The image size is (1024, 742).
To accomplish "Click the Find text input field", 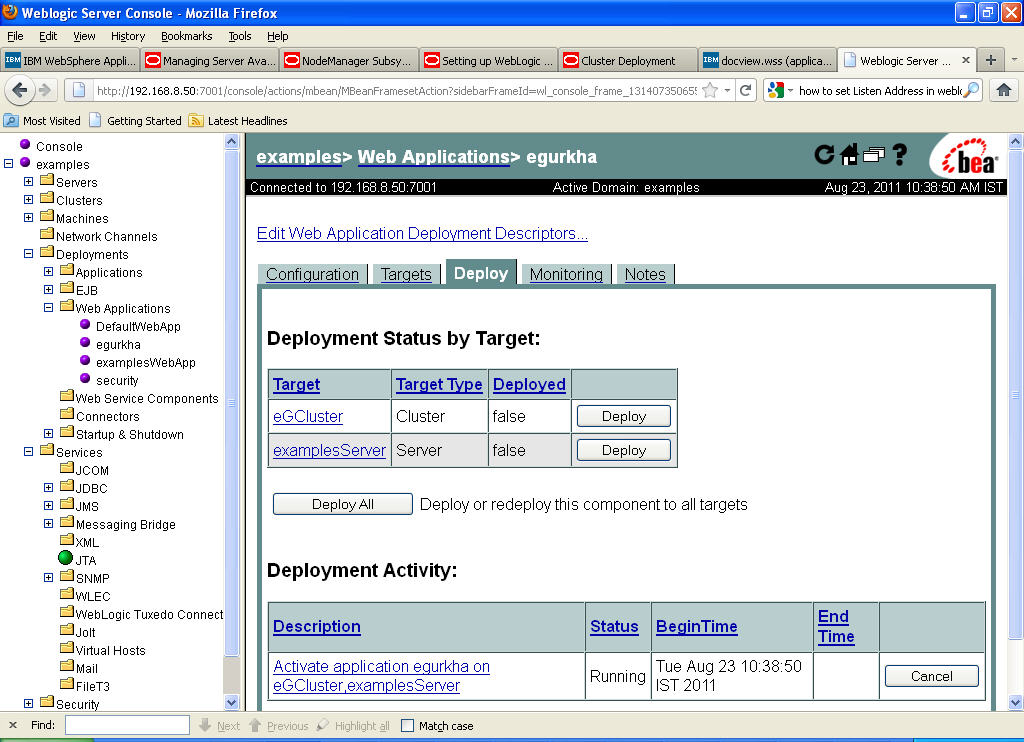I will 127,725.
